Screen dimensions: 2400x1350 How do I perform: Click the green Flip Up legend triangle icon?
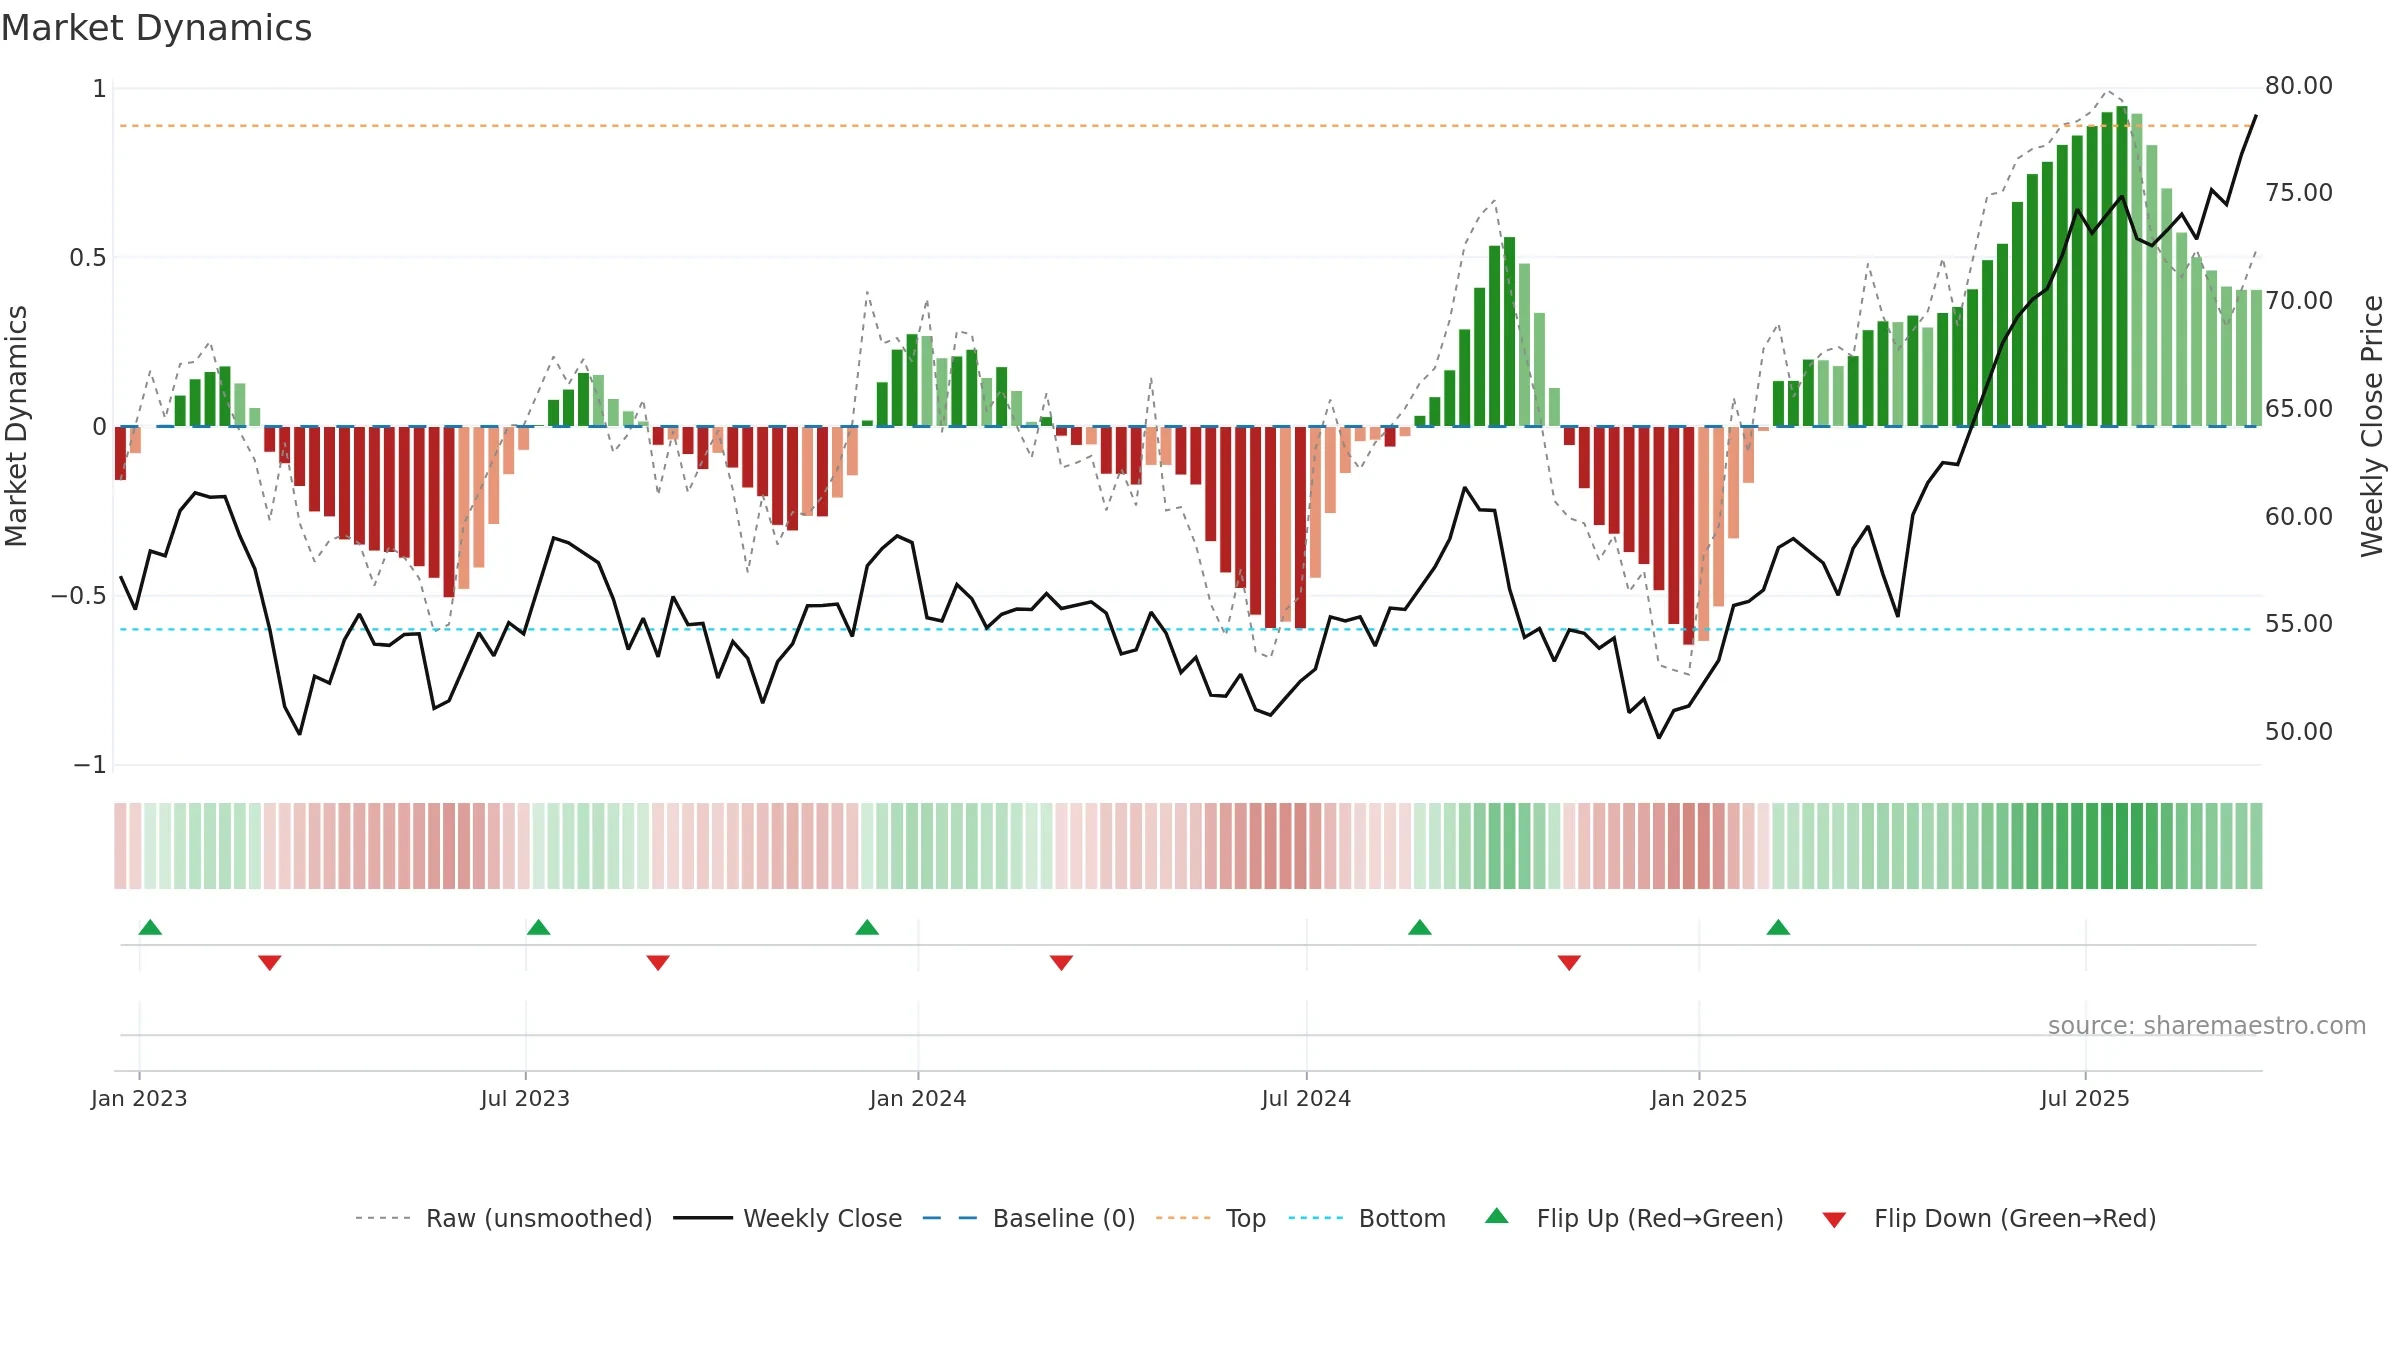tap(1497, 1216)
